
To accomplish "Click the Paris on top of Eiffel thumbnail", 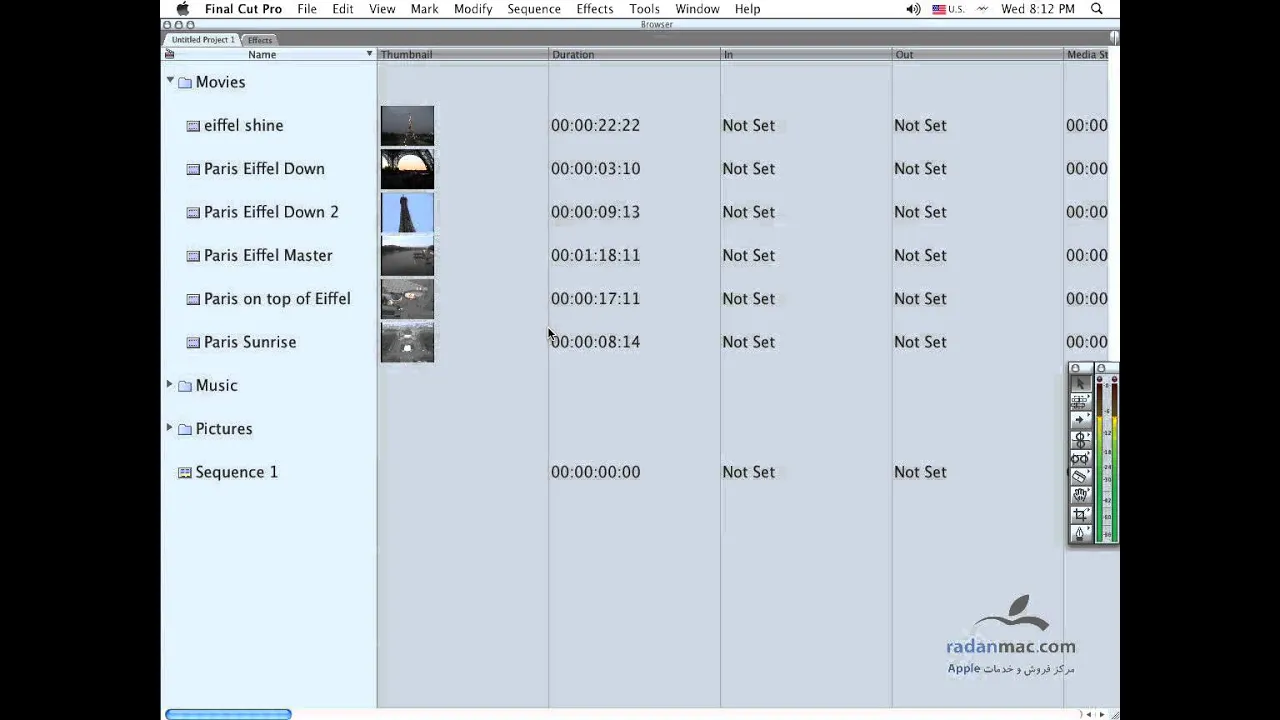I will click(407, 299).
